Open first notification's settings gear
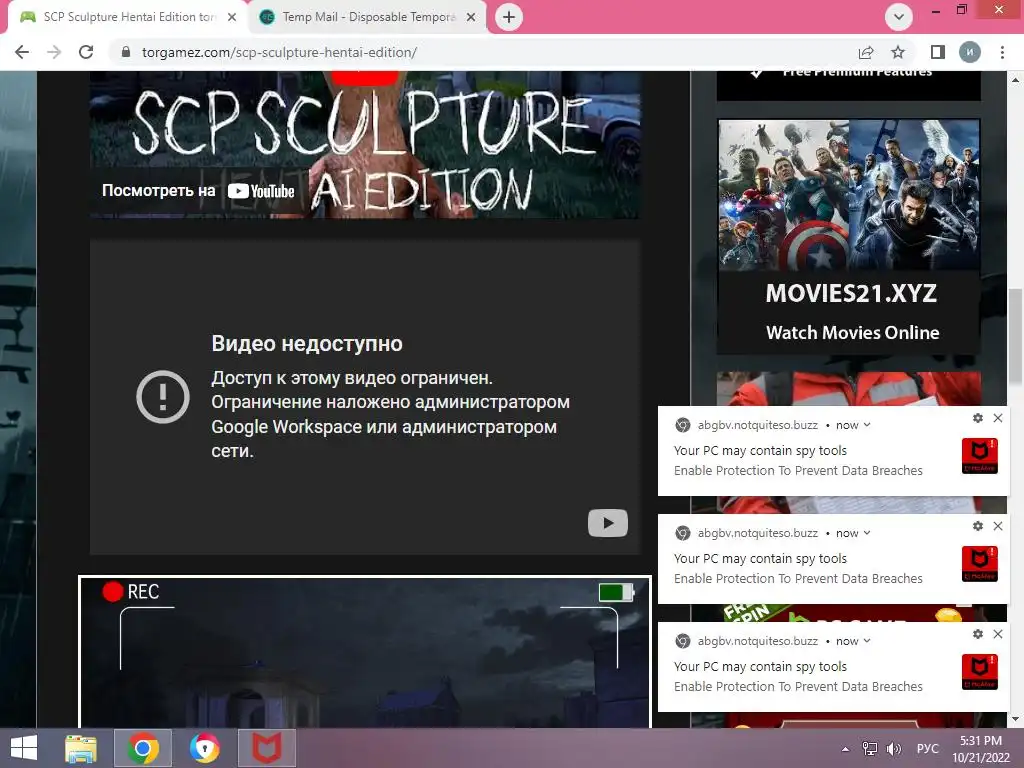Image resolution: width=1024 pixels, height=768 pixels. point(978,418)
